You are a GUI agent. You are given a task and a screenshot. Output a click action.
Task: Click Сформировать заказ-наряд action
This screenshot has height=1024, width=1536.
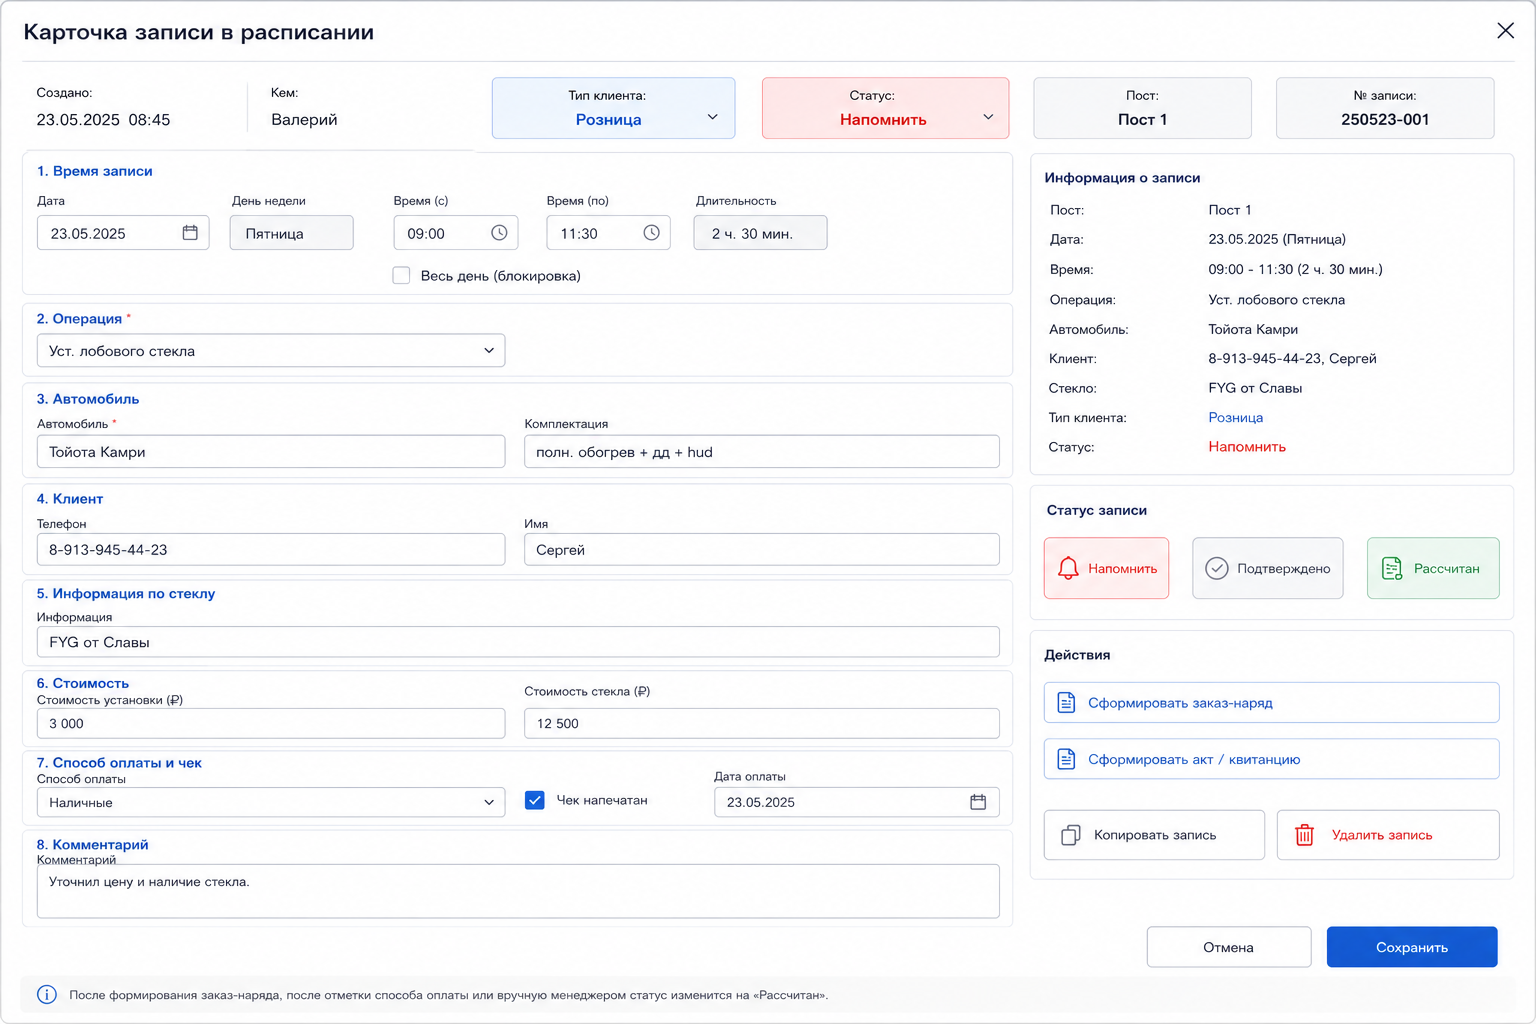coord(1271,703)
